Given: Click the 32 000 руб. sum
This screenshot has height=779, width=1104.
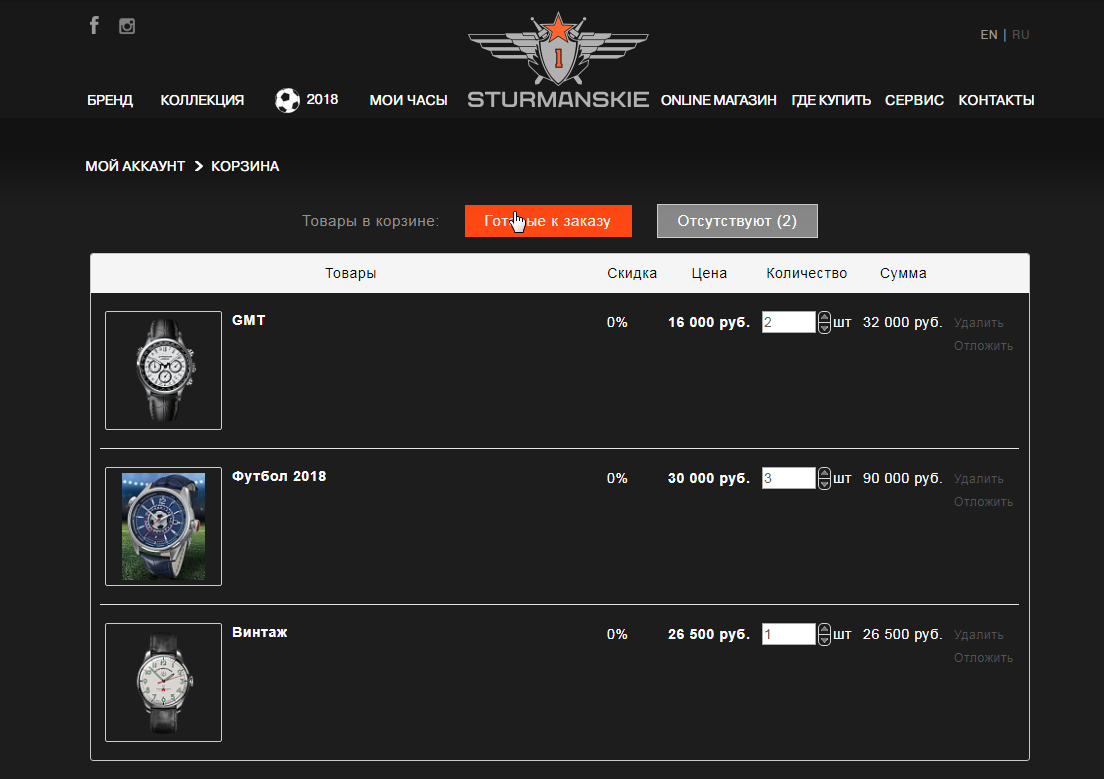Looking at the screenshot, I should [x=903, y=323].
